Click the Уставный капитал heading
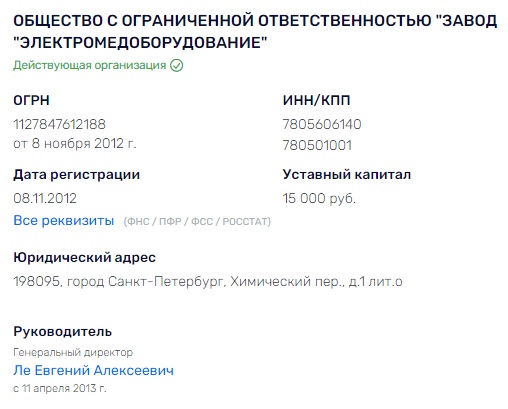The image size is (508, 409). point(347,174)
